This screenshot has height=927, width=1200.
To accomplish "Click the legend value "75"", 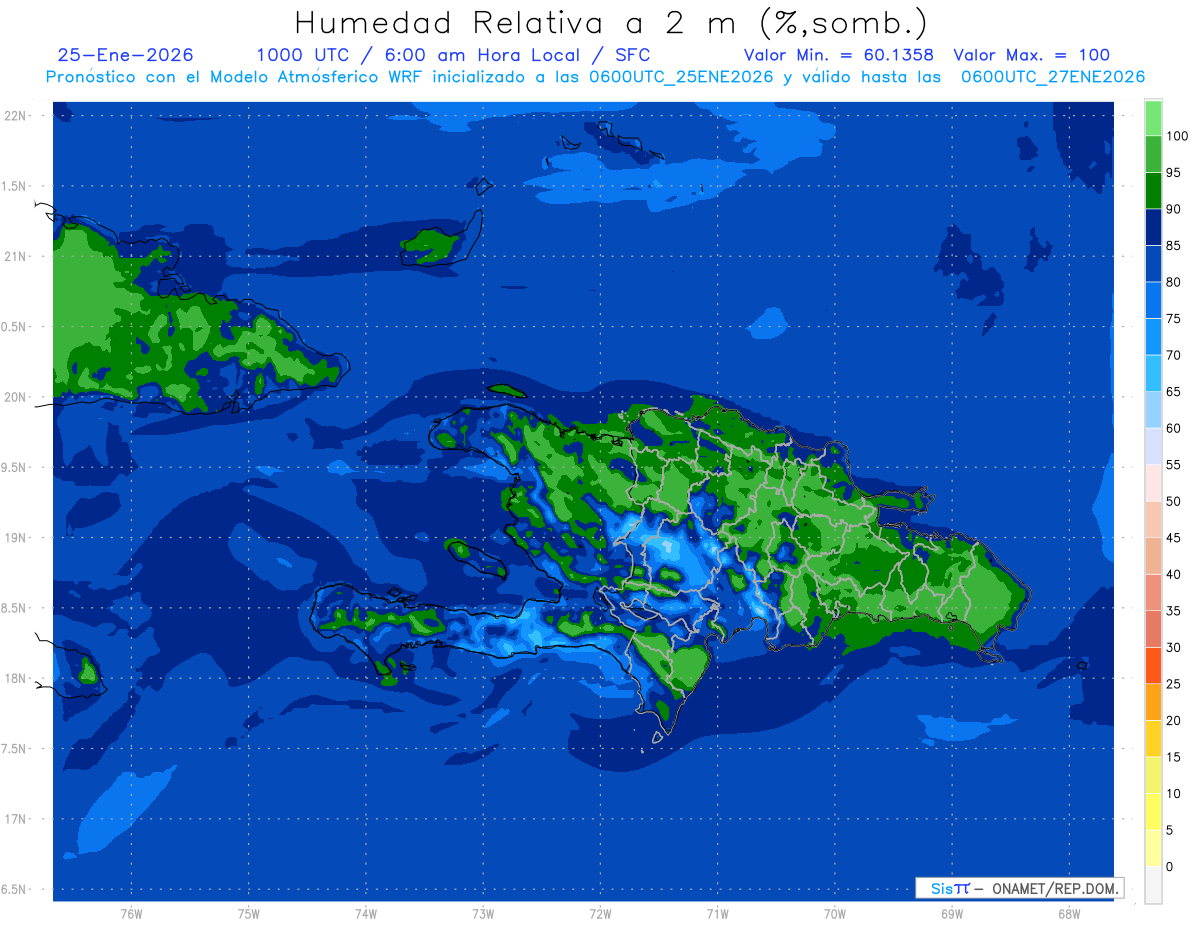I will click(1174, 319).
